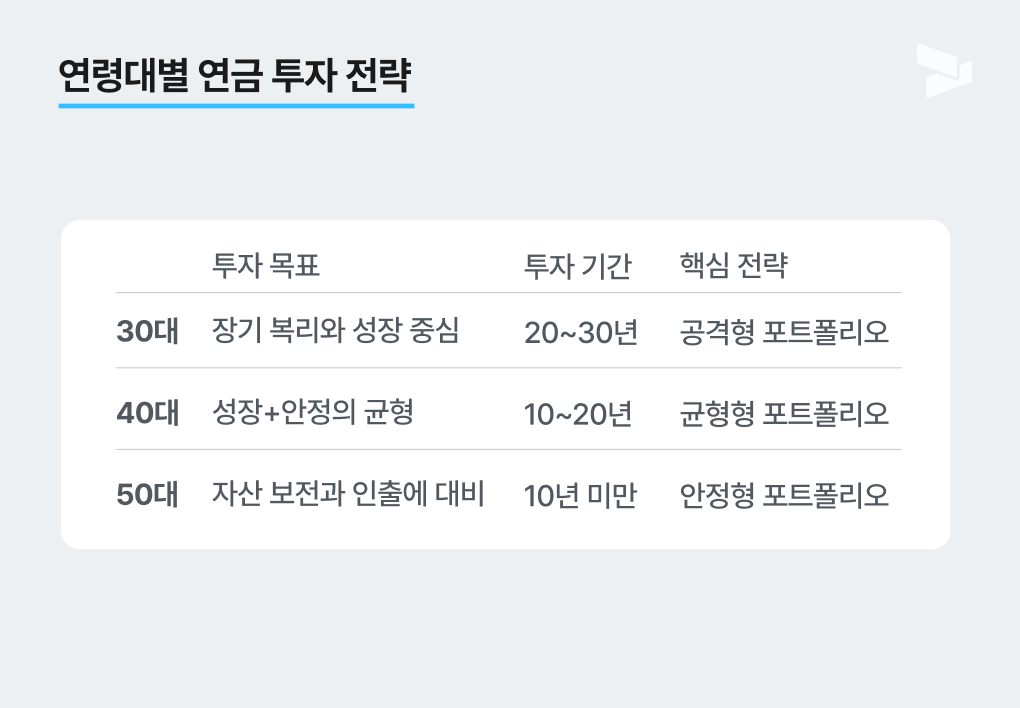Choose the 안정형 포트폴리오 strategy text

pyautogui.click(x=784, y=495)
